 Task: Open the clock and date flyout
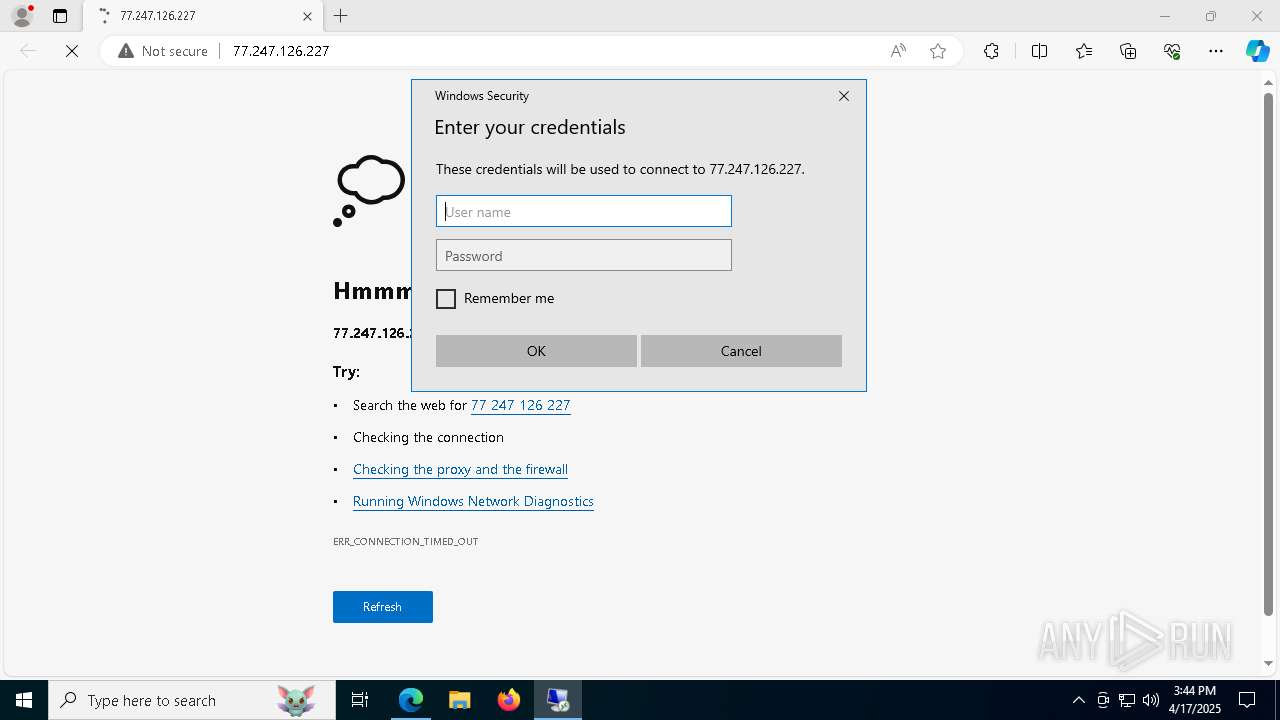[1195, 700]
